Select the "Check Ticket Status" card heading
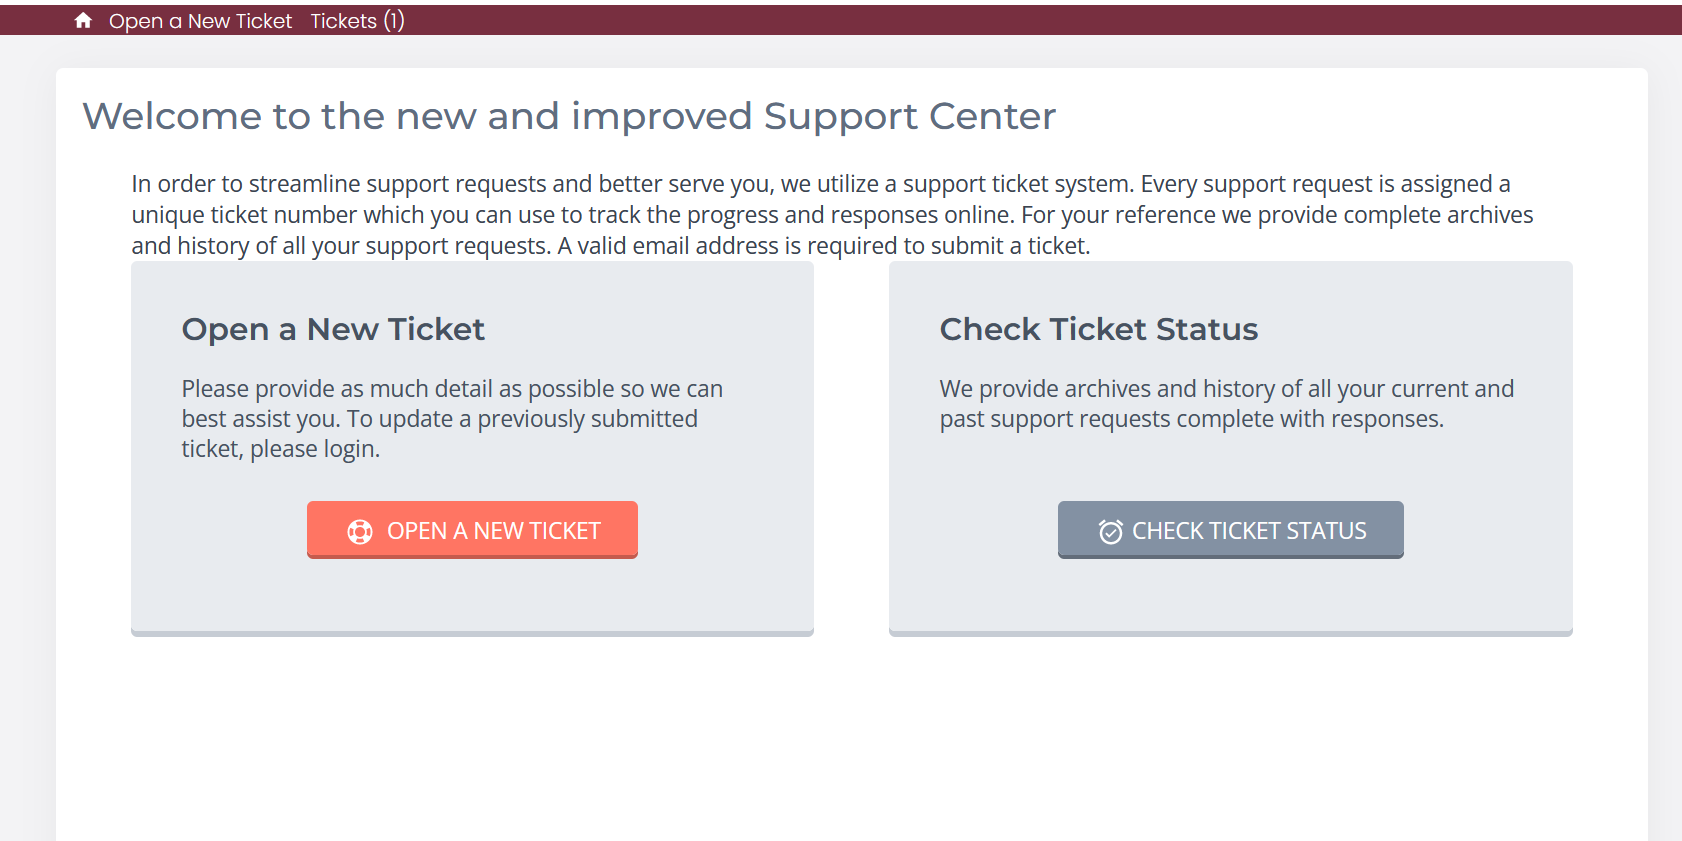 (x=1098, y=329)
